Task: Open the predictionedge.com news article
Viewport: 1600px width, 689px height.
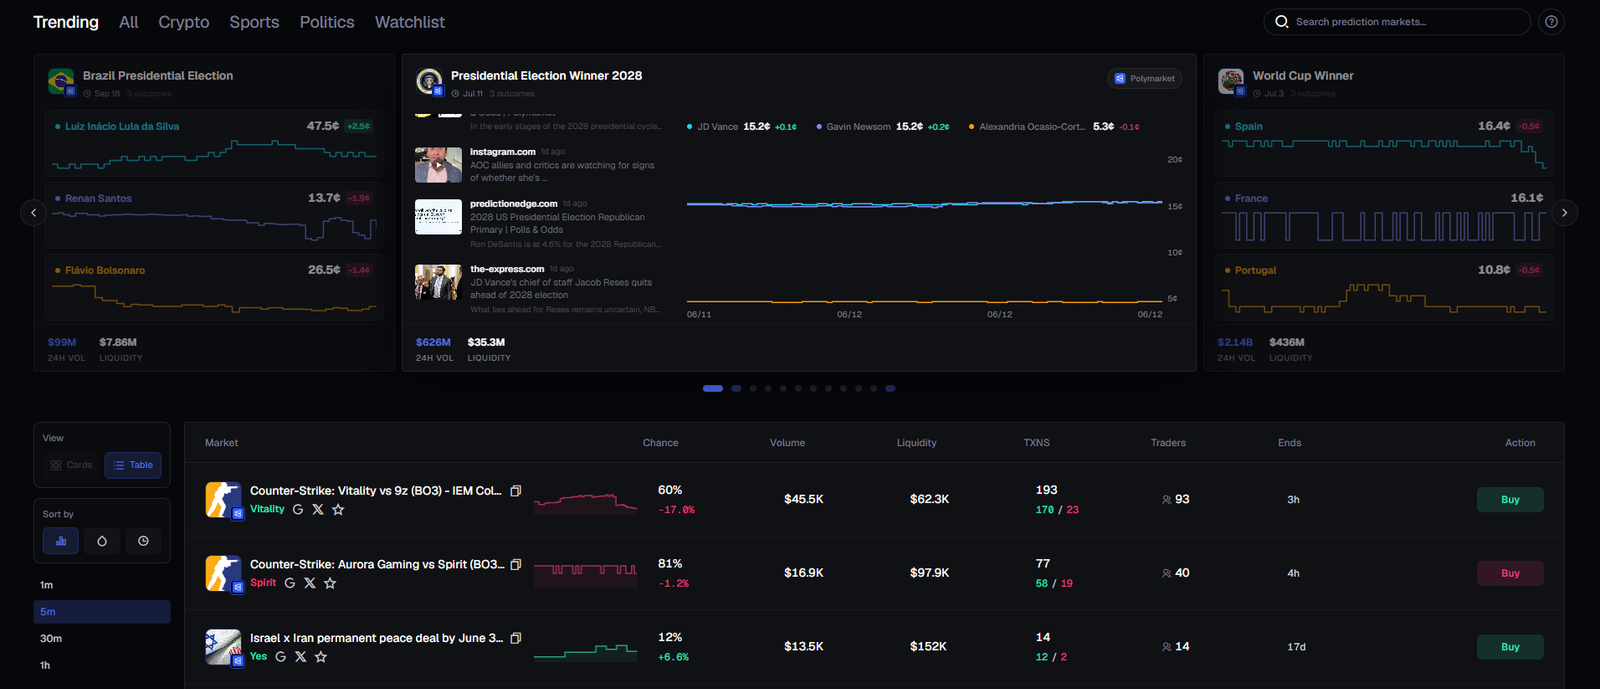Action: [x=538, y=224]
